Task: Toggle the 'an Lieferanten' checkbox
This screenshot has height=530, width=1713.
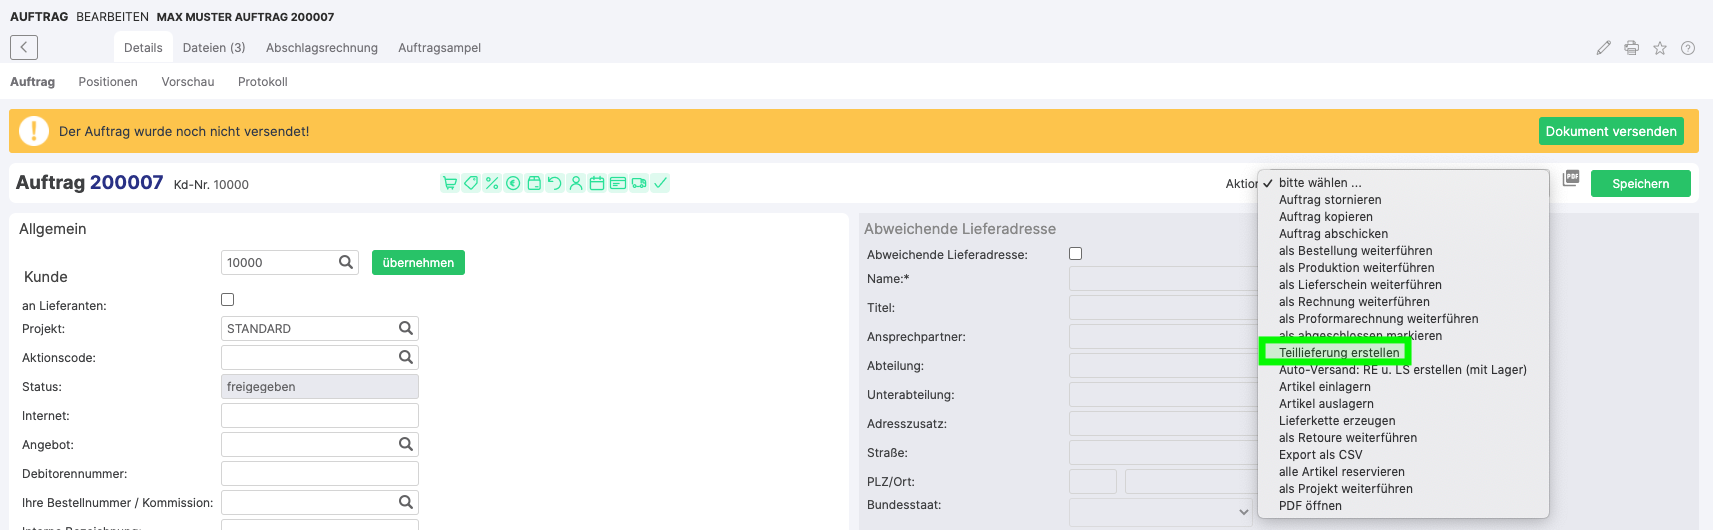Action: click(228, 299)
